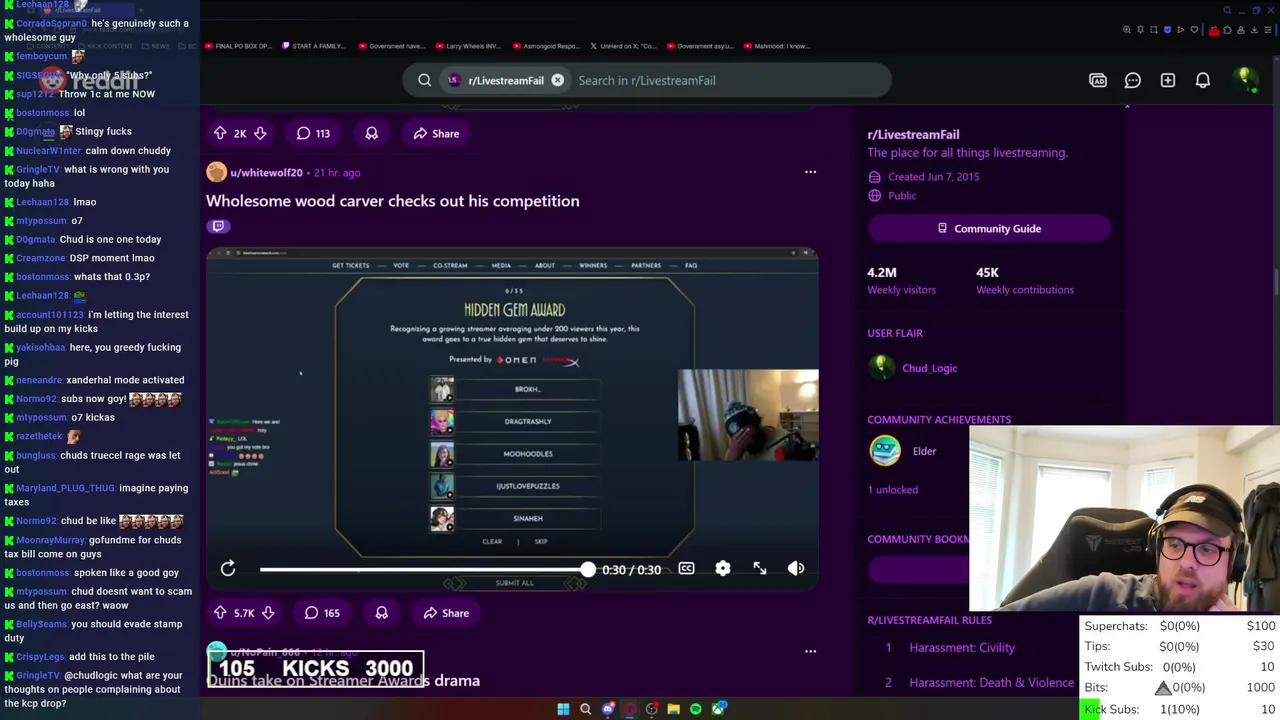Downvote the wood carver post at 5.7K
This screenshot has height=720, width=1280.
[x=270, y=613]
